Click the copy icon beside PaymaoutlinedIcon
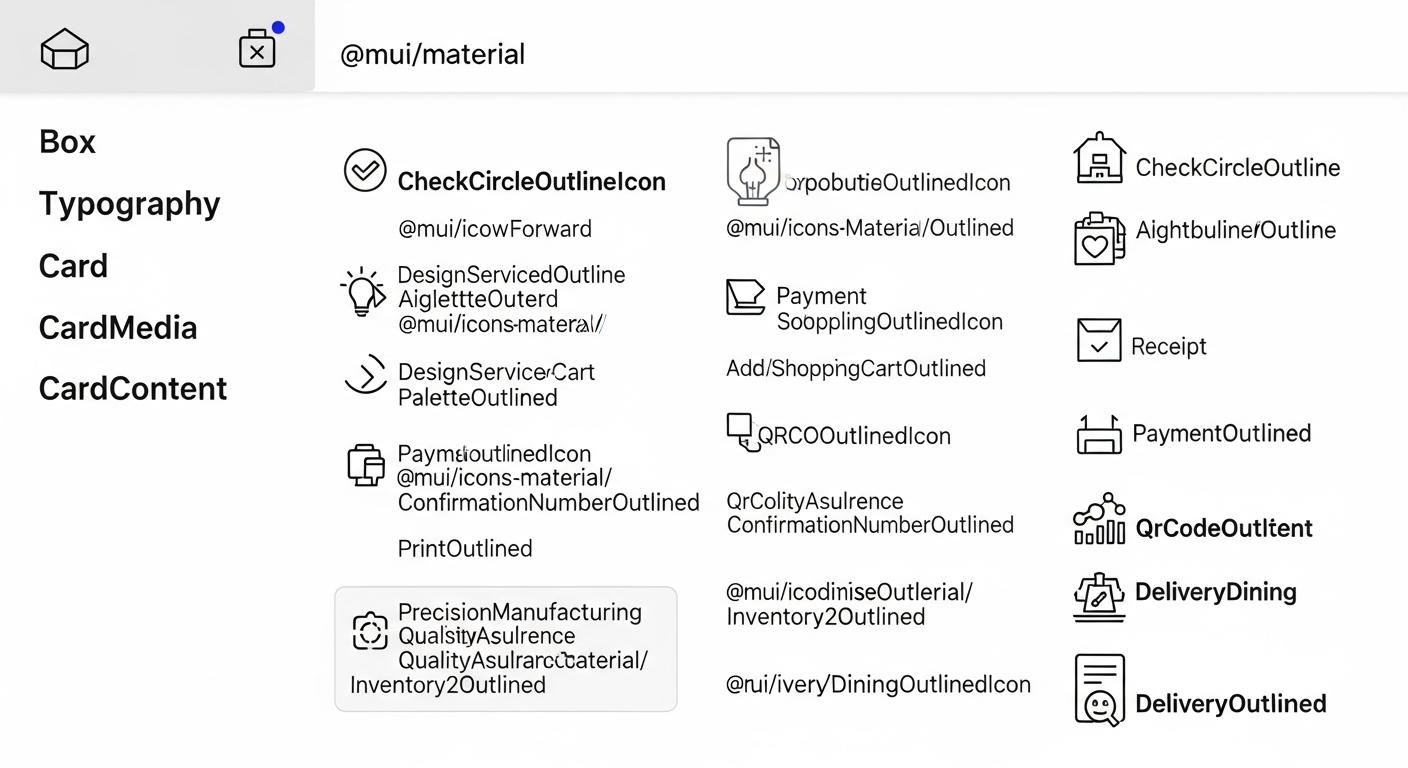The image size is (1408, 768). point(366,466)
